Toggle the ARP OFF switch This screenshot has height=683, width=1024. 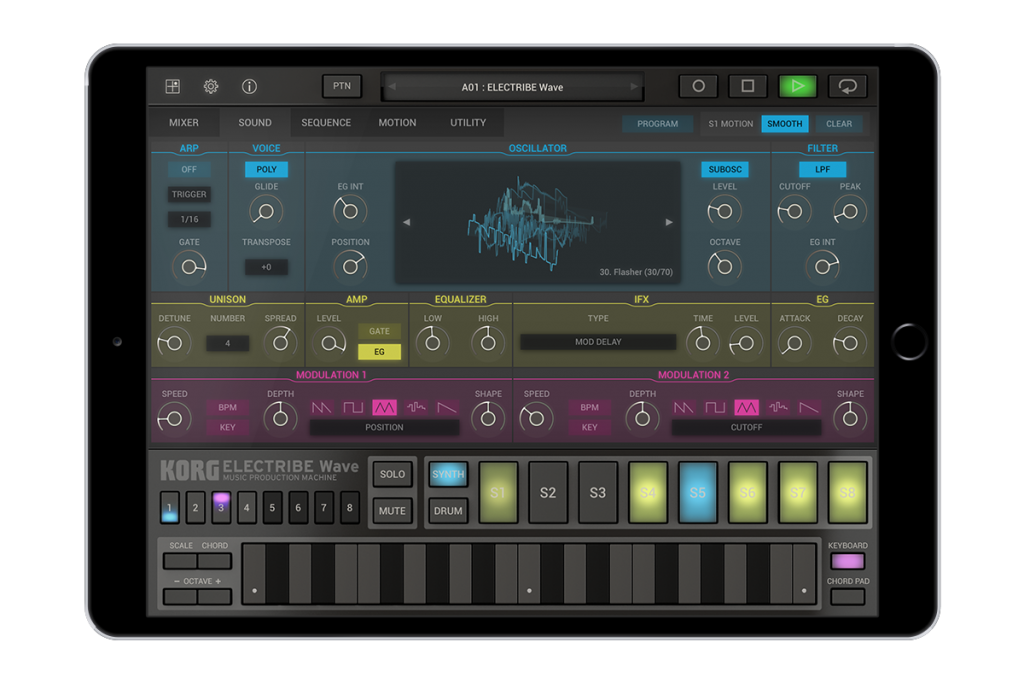click(189, 169)
